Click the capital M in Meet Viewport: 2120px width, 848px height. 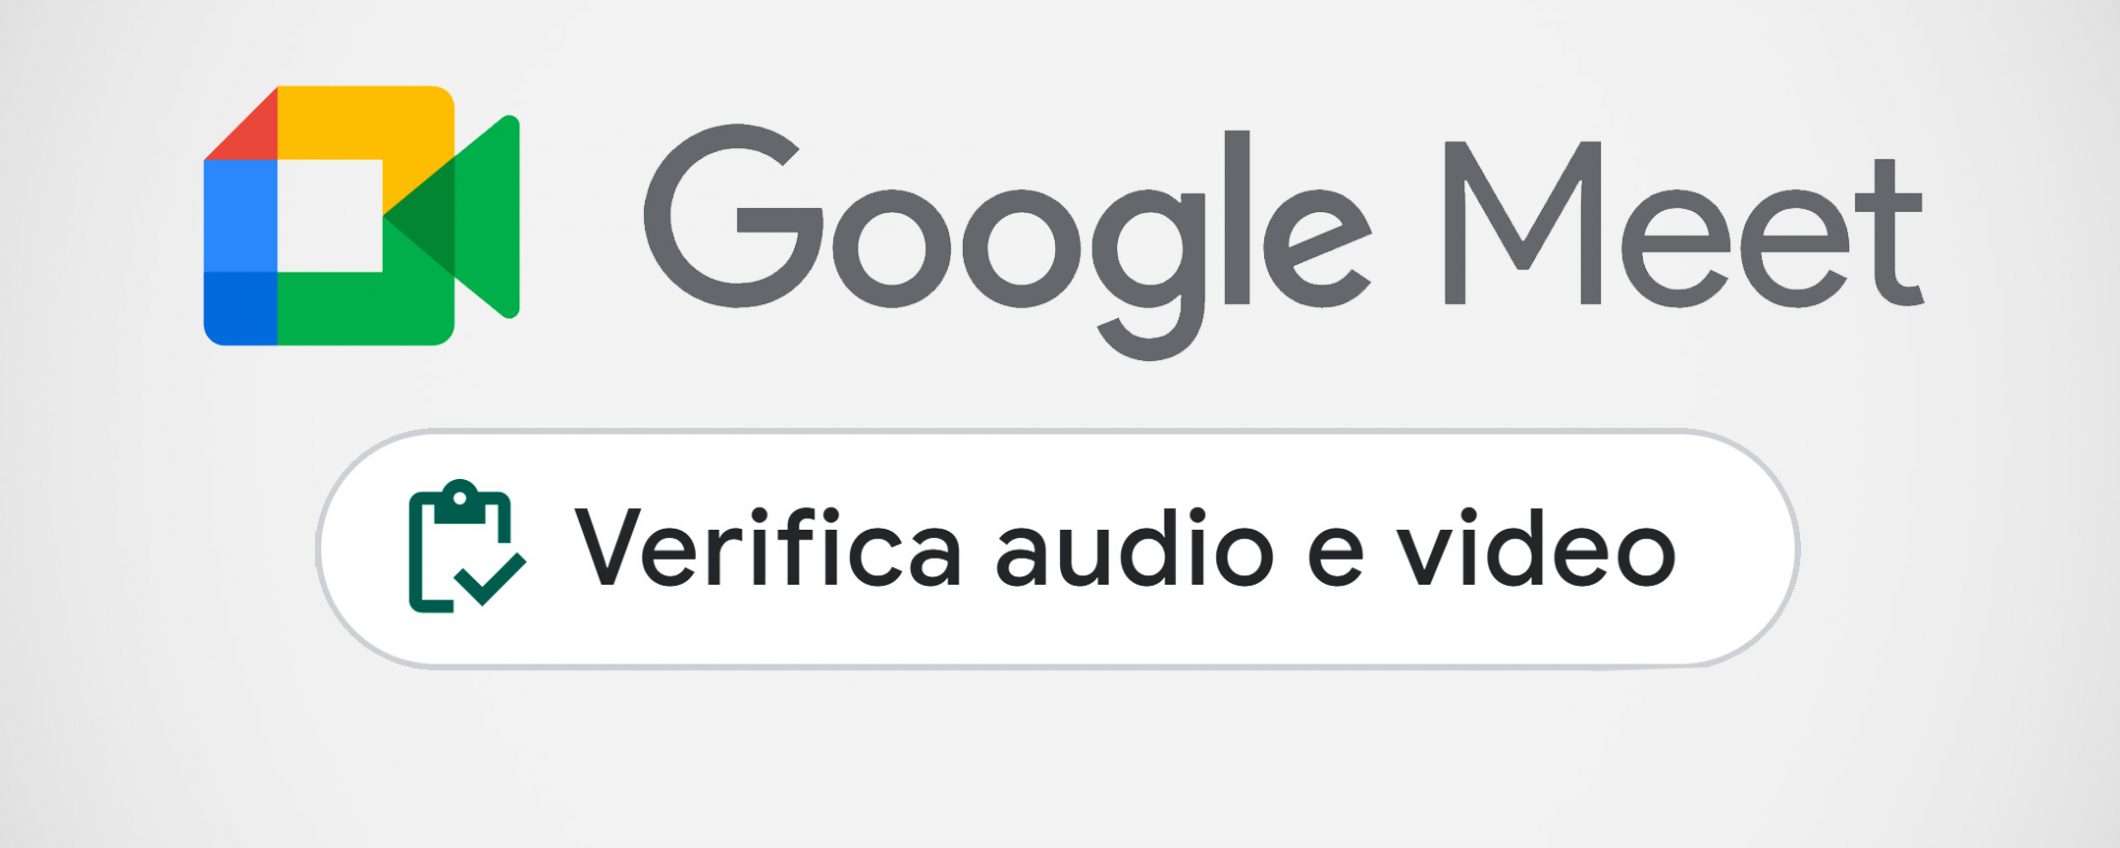[1523, 222]
